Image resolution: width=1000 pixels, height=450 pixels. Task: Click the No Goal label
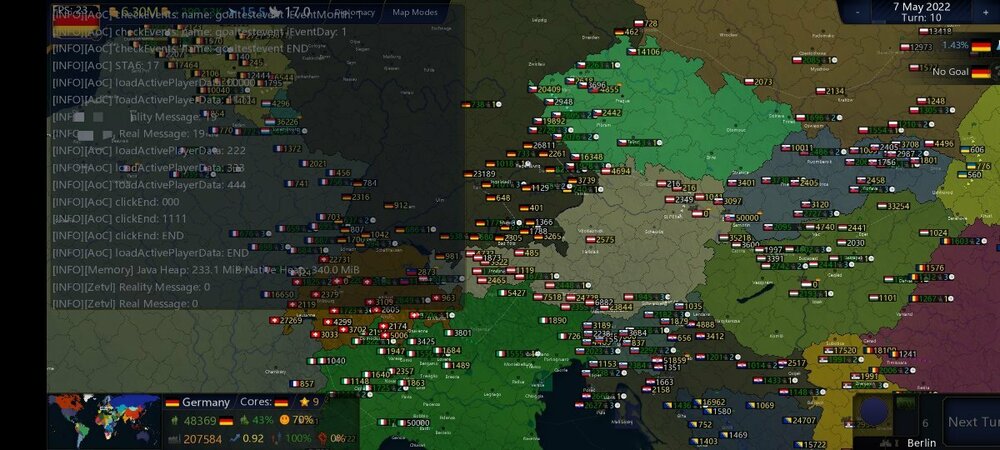(x=950, y=72)
